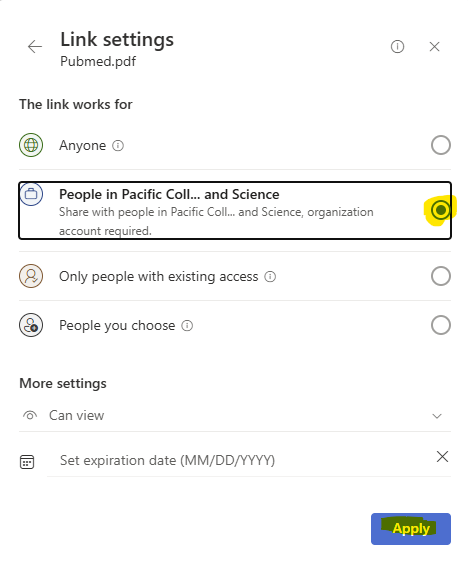
Task: Show info beside Only people with existing access
Action: pos(270,277)
